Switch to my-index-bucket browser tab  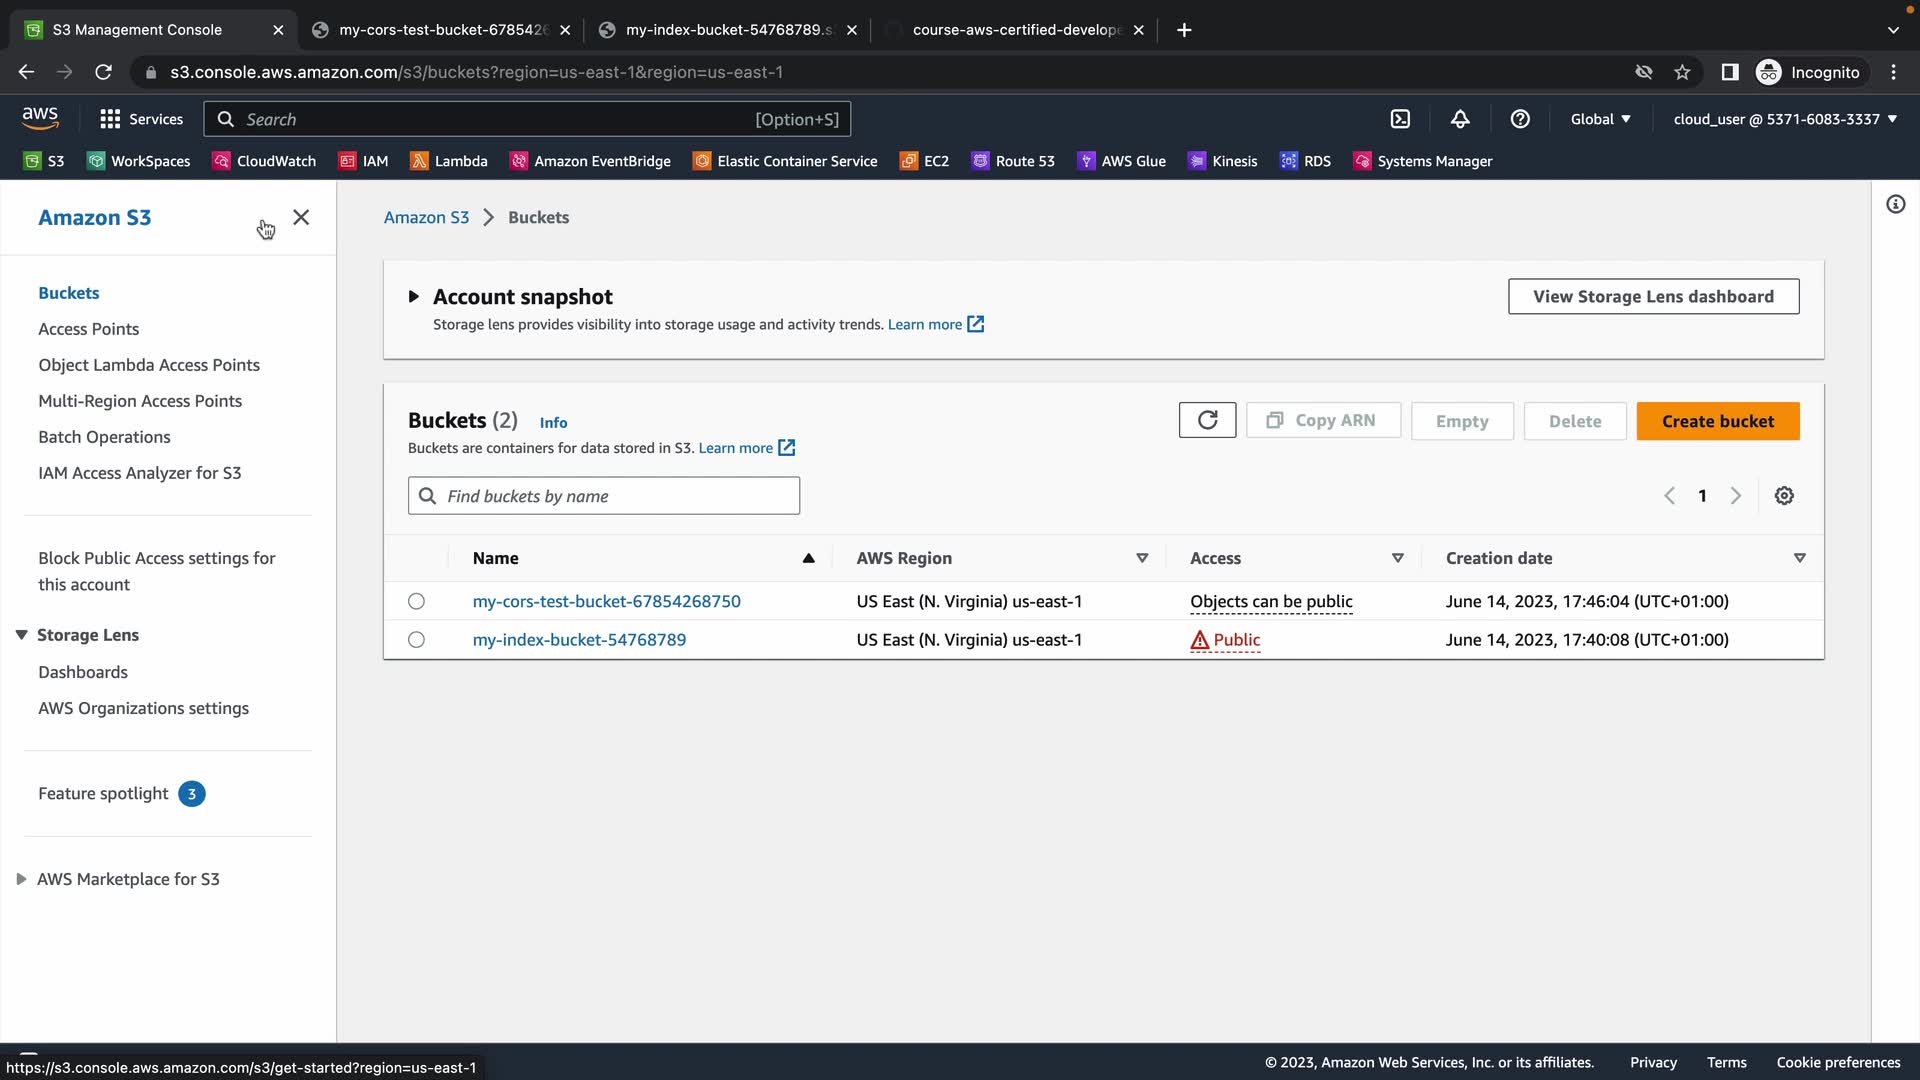[726, 30]
